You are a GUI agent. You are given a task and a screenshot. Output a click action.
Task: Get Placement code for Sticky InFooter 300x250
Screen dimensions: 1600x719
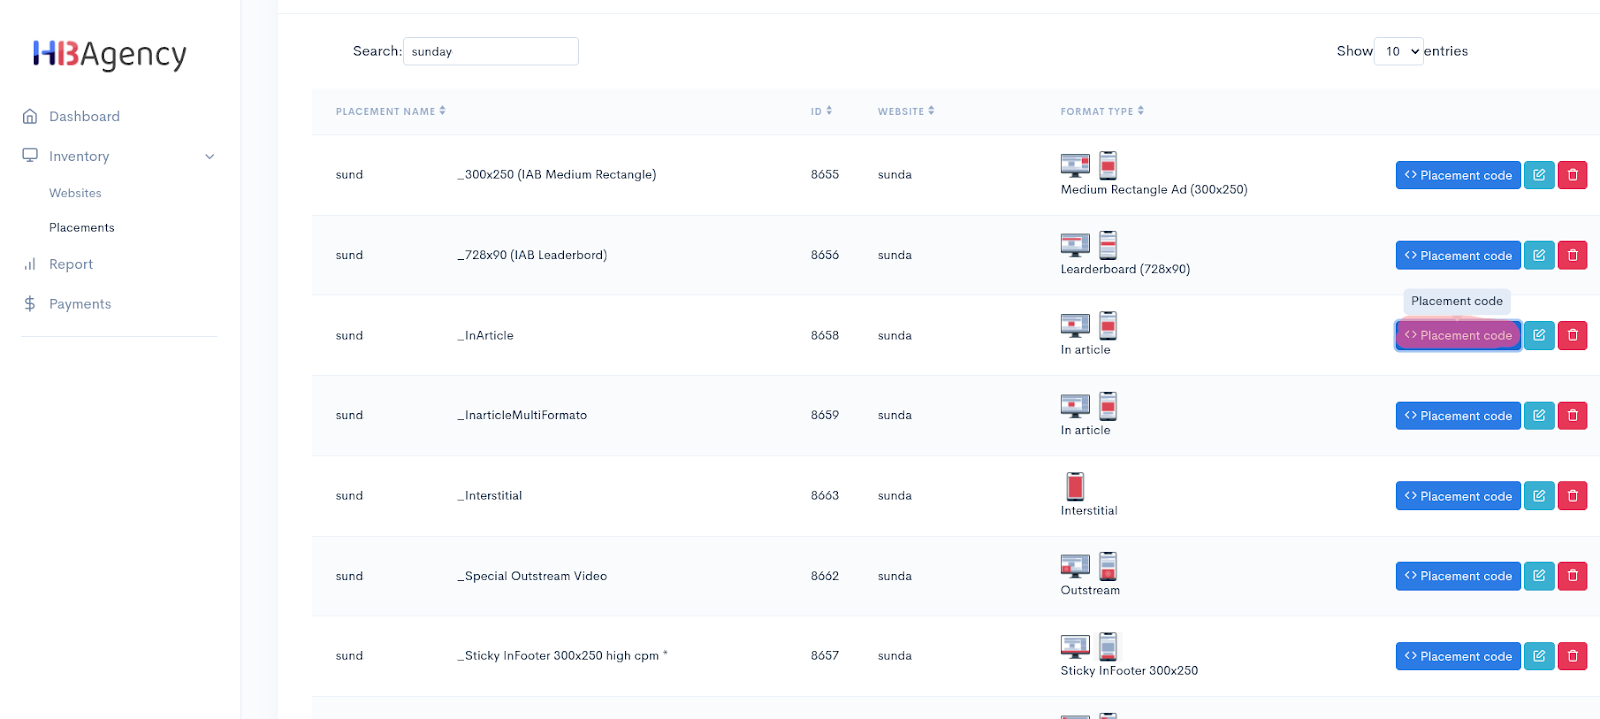point(1458,656)
